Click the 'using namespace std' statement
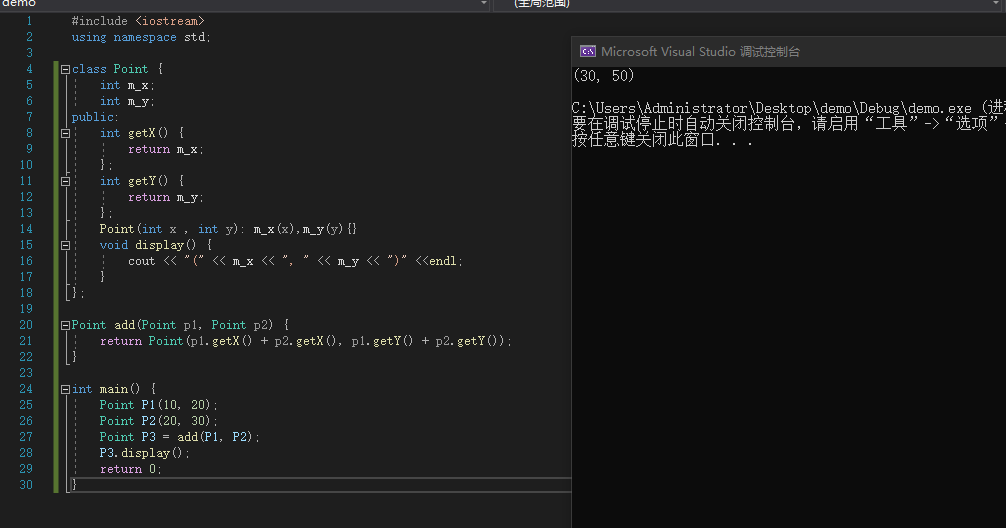Screen dimensions: 1006x528 click(x=140, y=37)
